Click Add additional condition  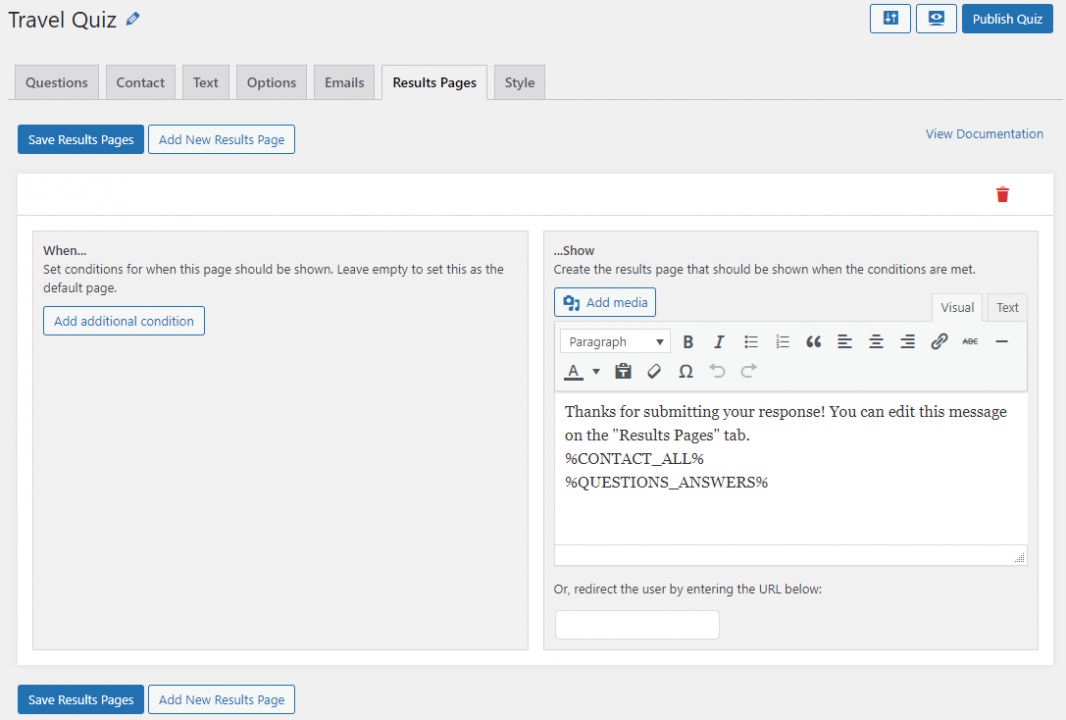point(123,320)
